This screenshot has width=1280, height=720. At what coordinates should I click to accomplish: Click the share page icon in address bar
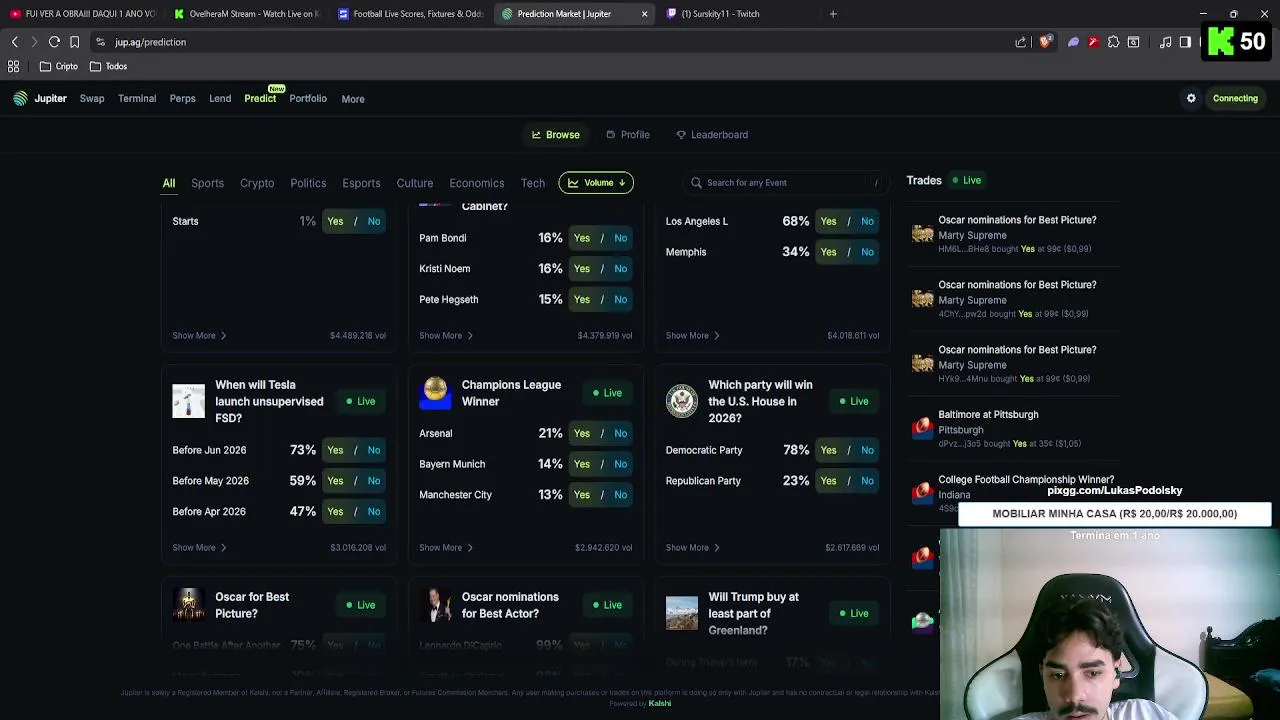1021,42
